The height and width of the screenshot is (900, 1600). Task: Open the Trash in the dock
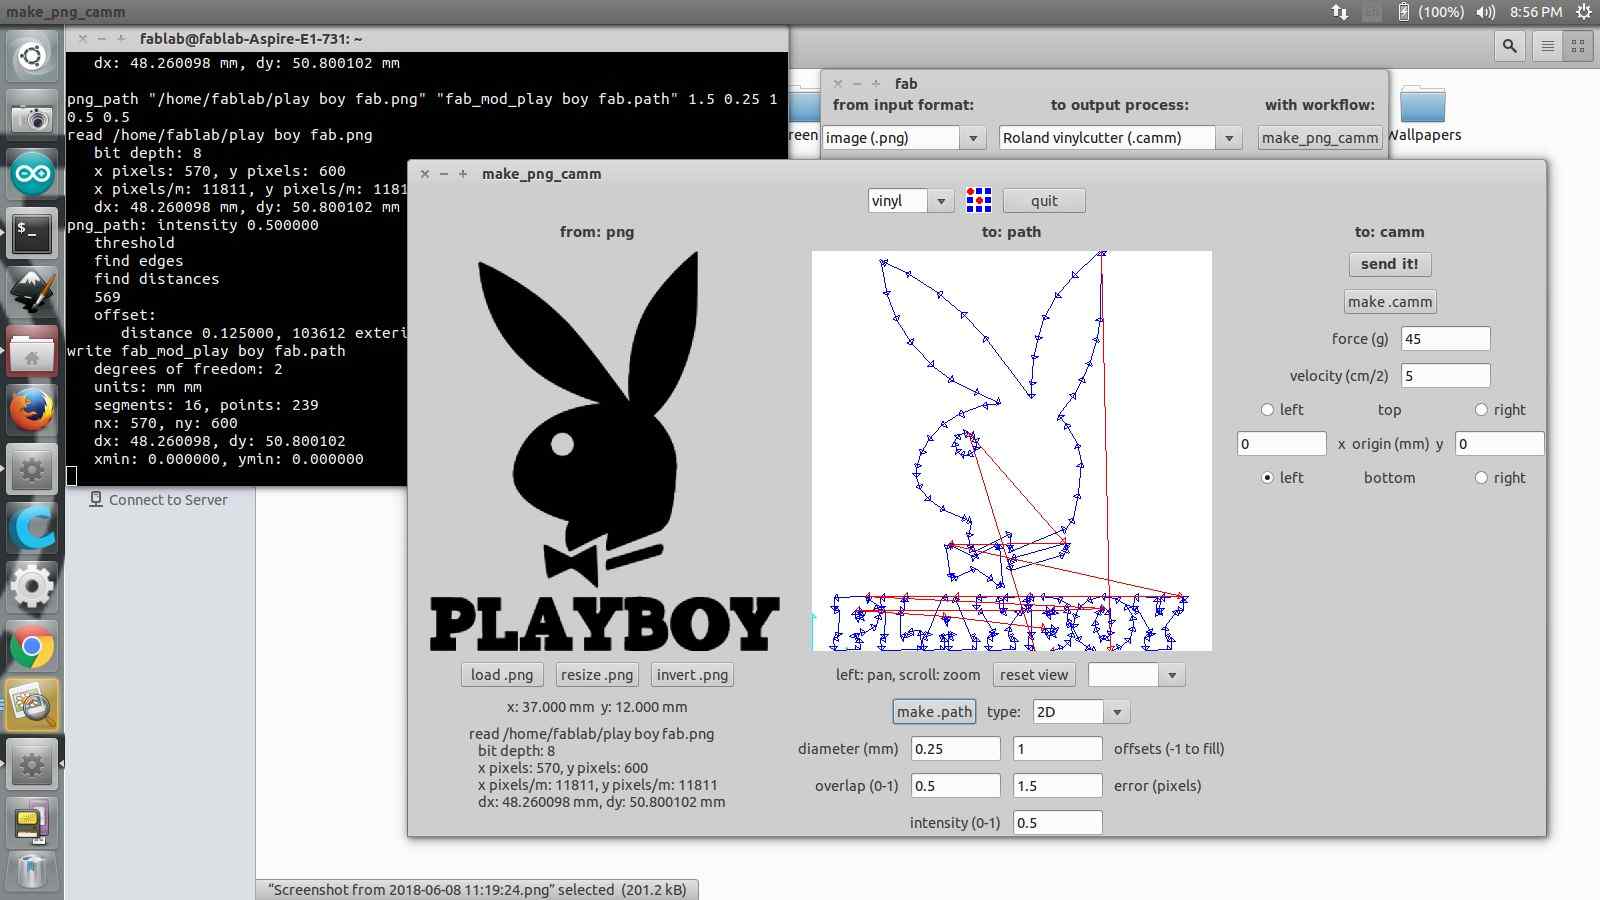32,870
